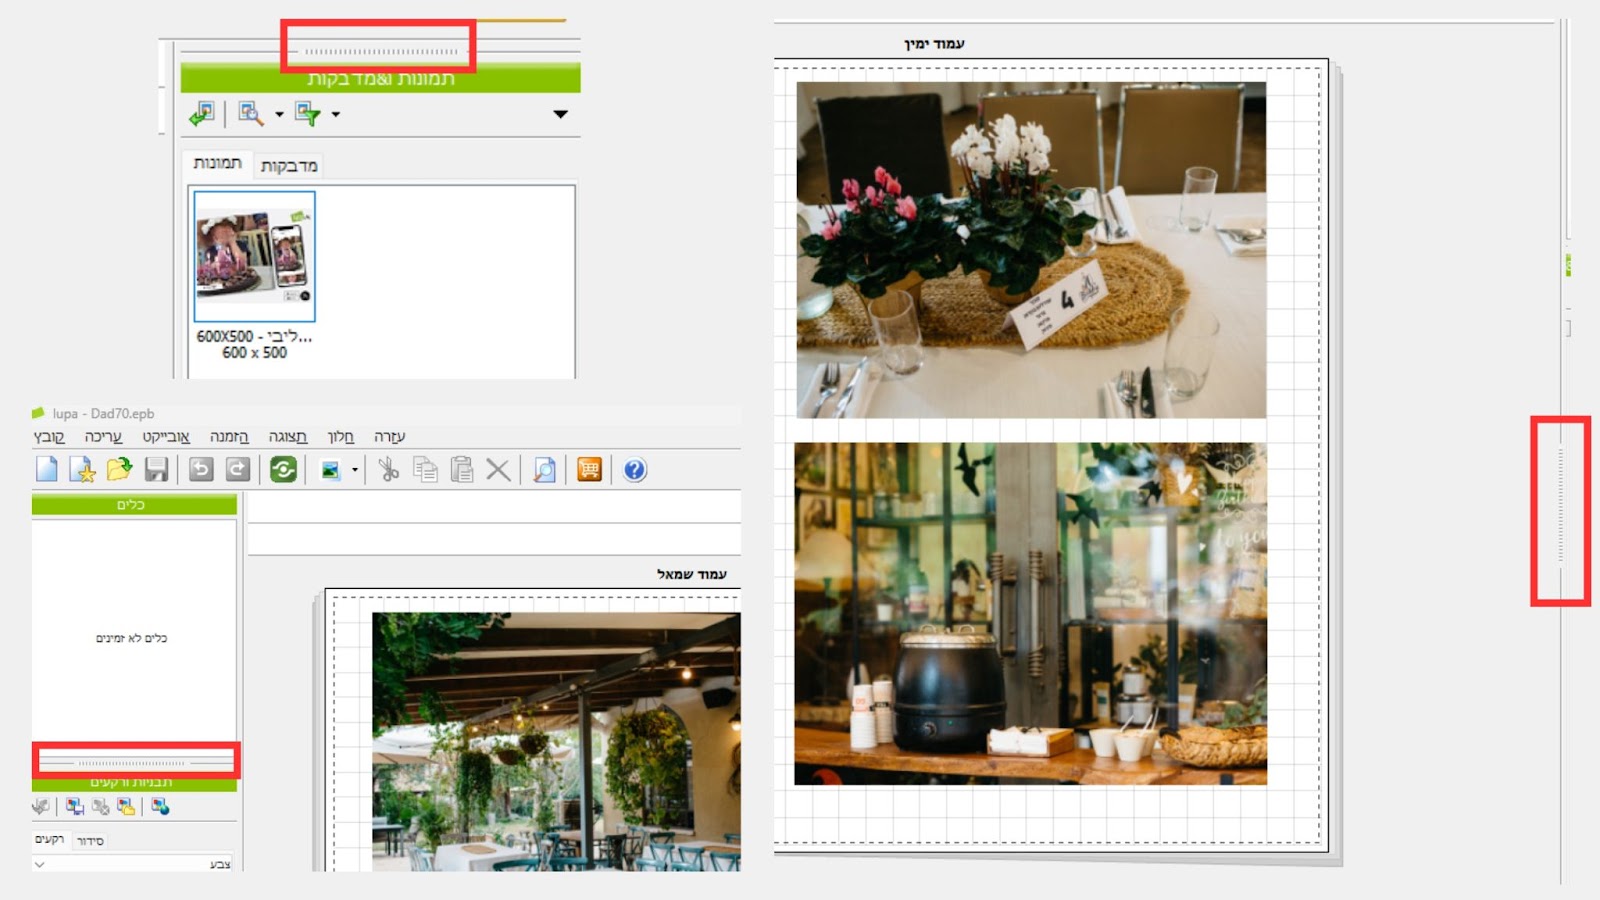Click the New blank document icon
Viewport: 1600px width, 900px height.
47,469
